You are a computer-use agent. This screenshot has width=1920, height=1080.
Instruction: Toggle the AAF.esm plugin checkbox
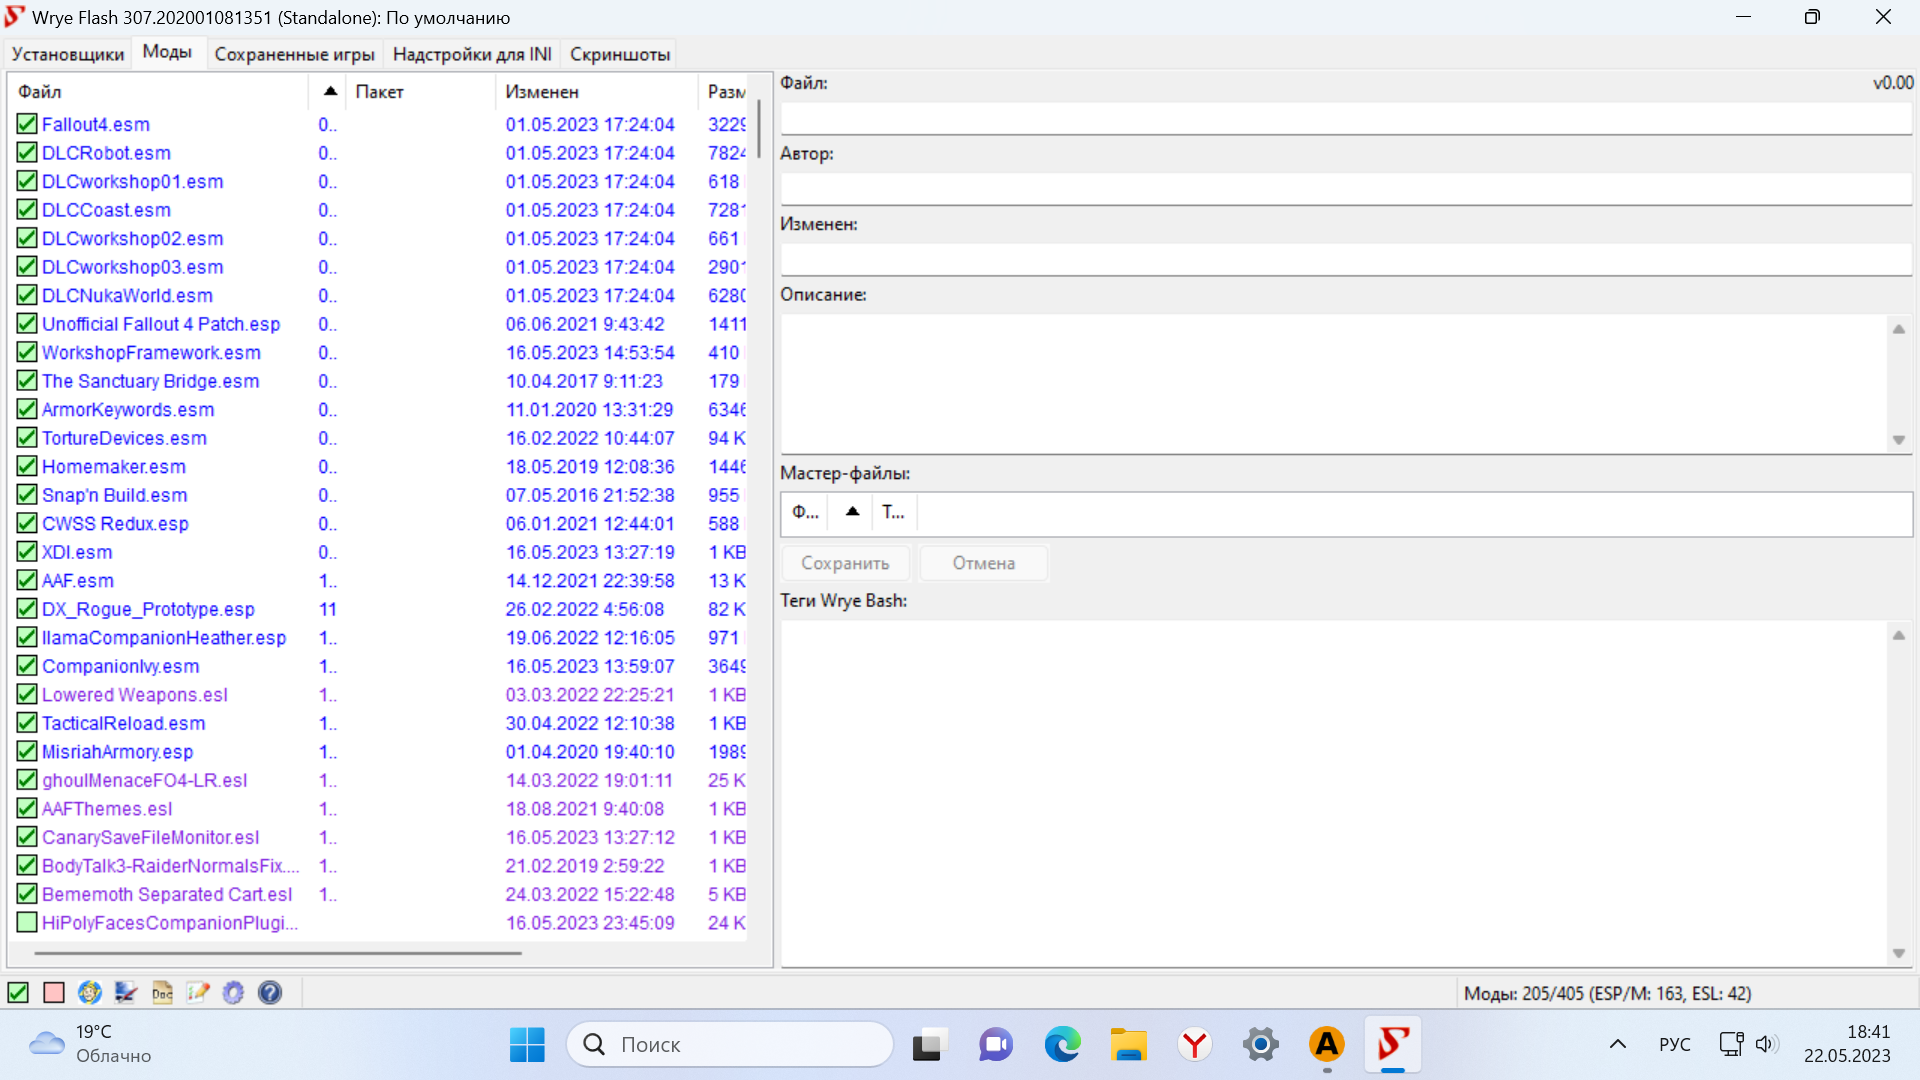click(27, 580)
